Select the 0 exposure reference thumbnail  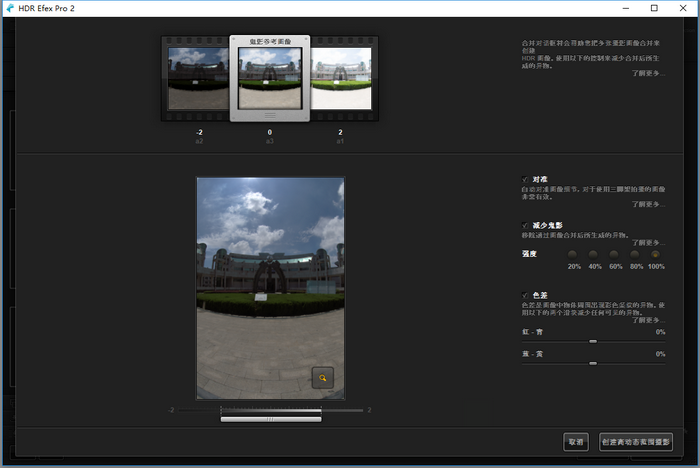coord(270,79)
